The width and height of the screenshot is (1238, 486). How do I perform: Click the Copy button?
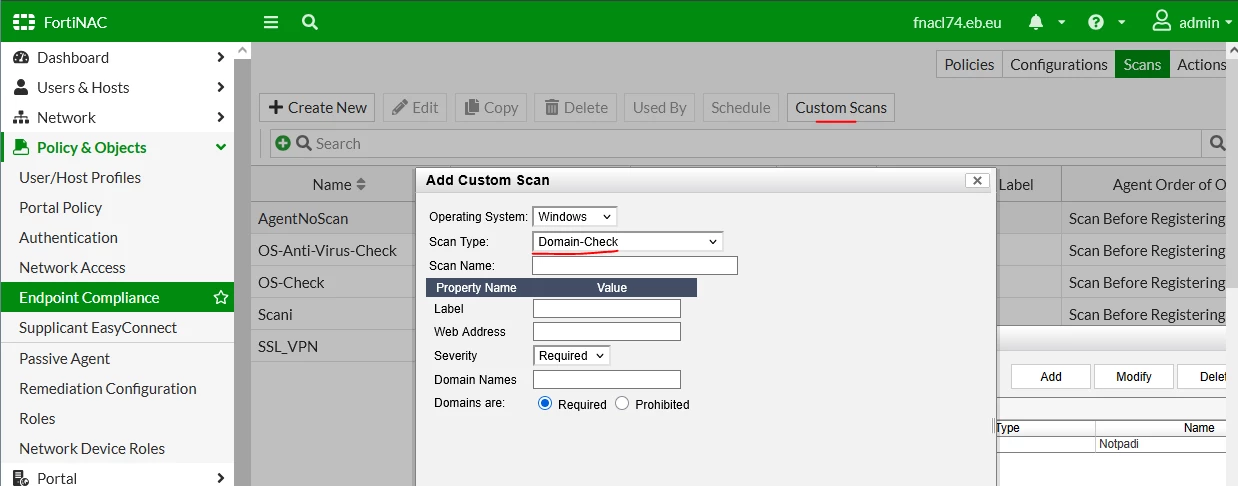pos(490,107)
